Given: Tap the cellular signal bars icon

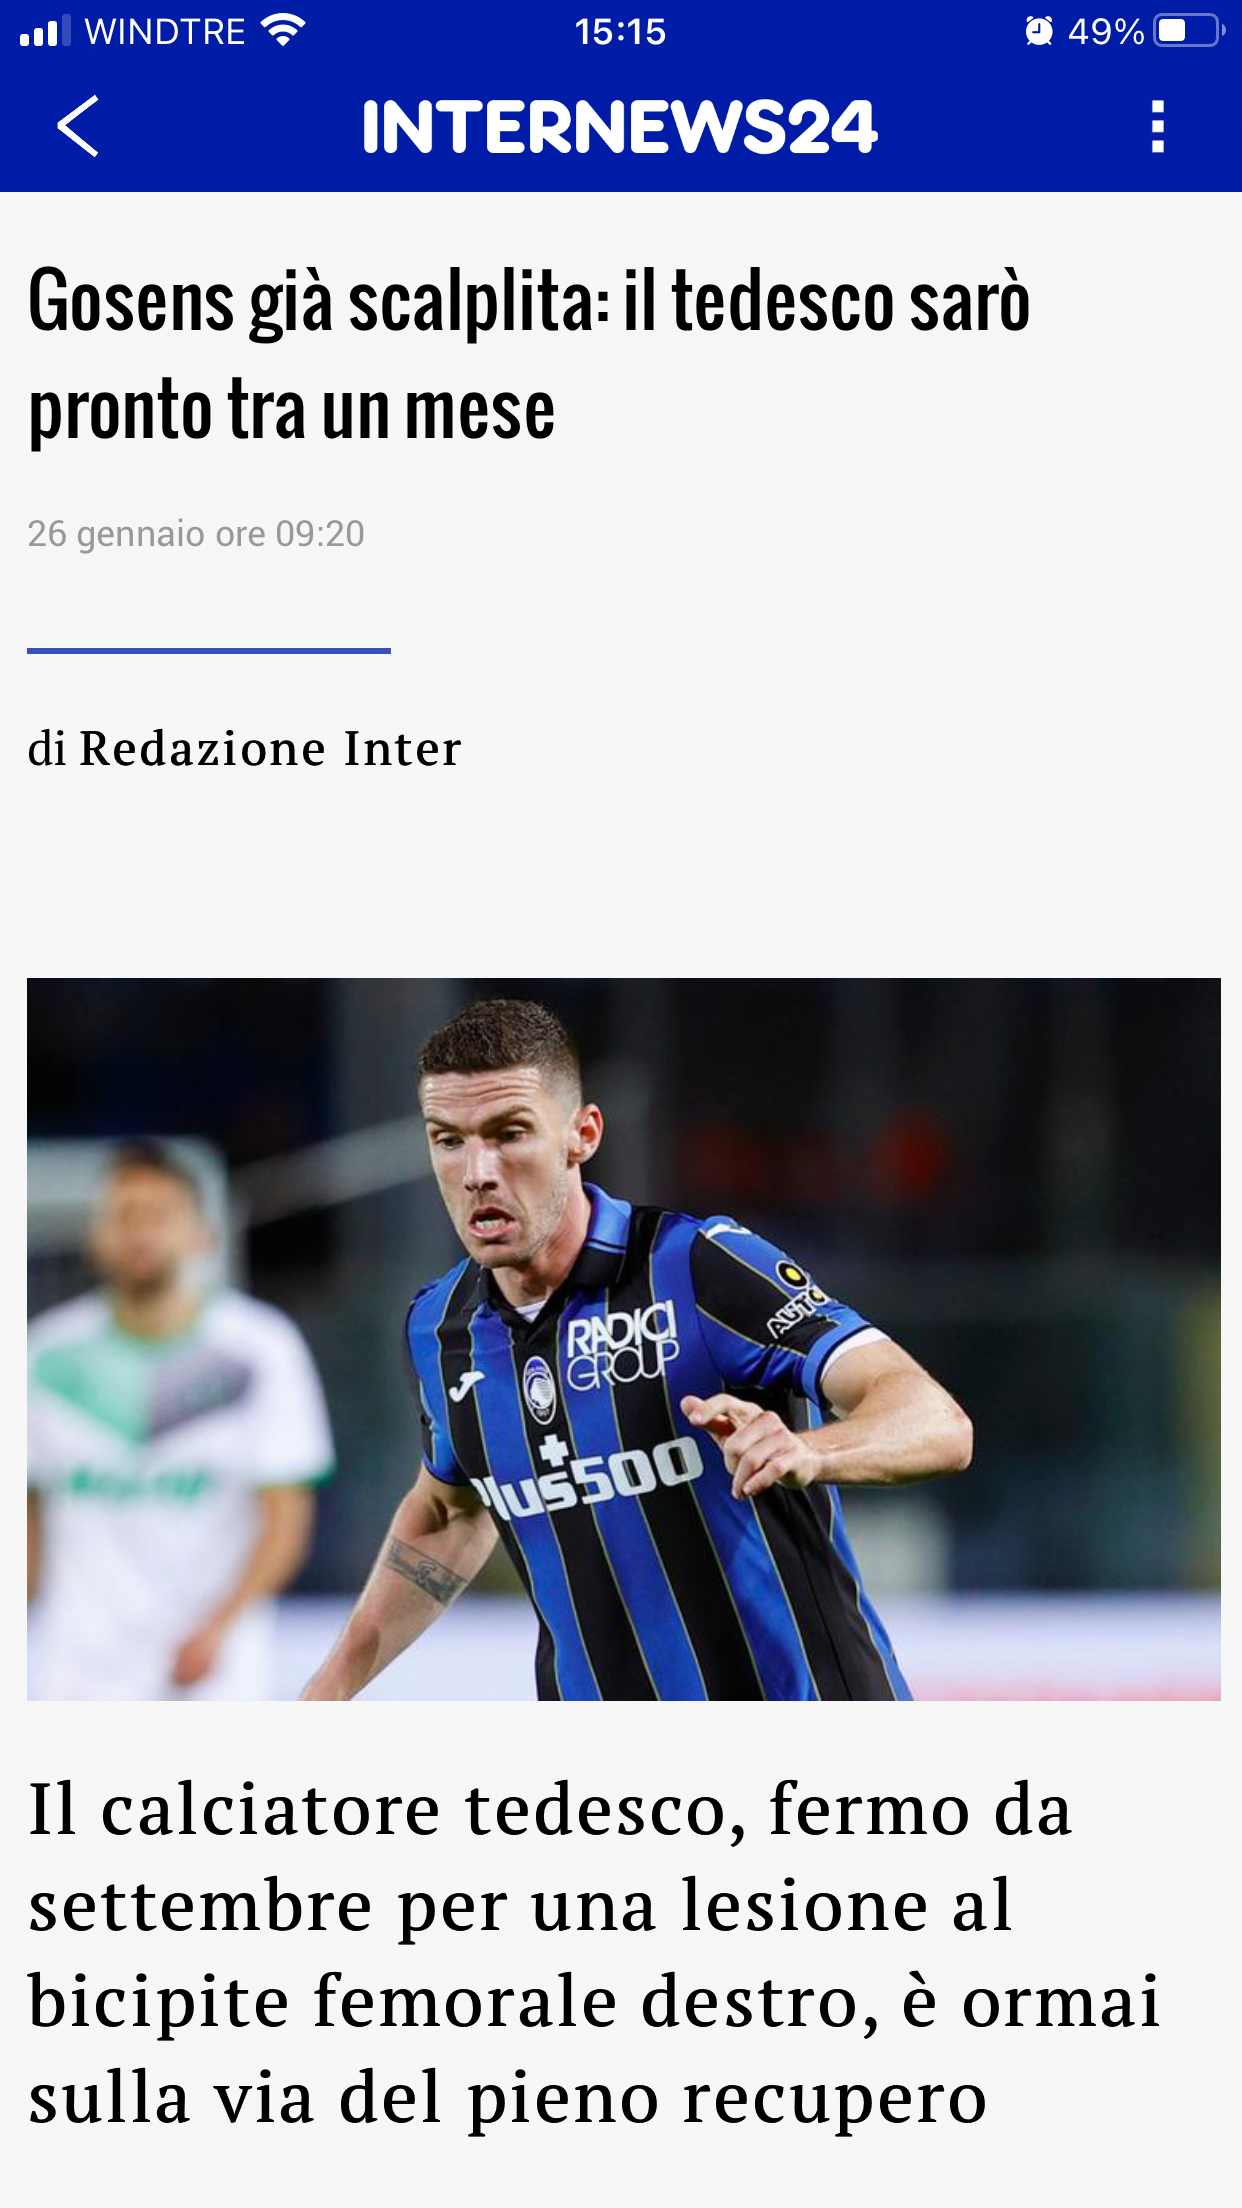Looking at the screenshot, I should point(45,31).
